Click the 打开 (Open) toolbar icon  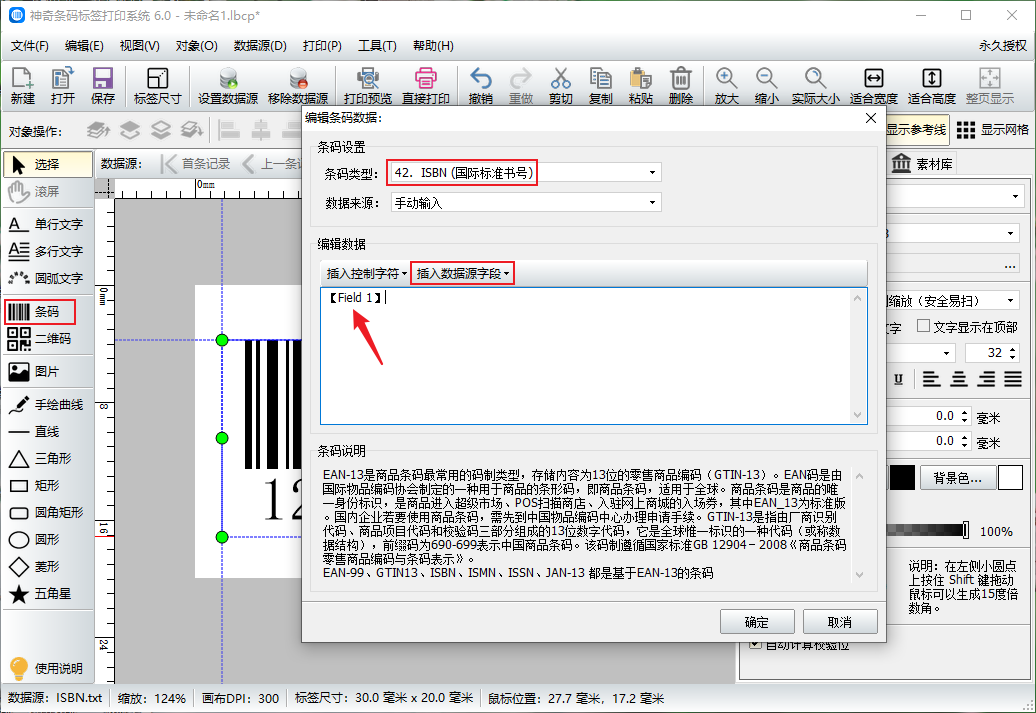[63, 86]
